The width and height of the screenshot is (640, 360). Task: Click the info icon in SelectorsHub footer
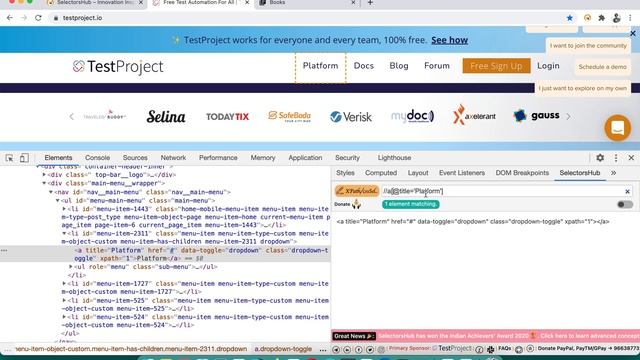coord(479,349)
